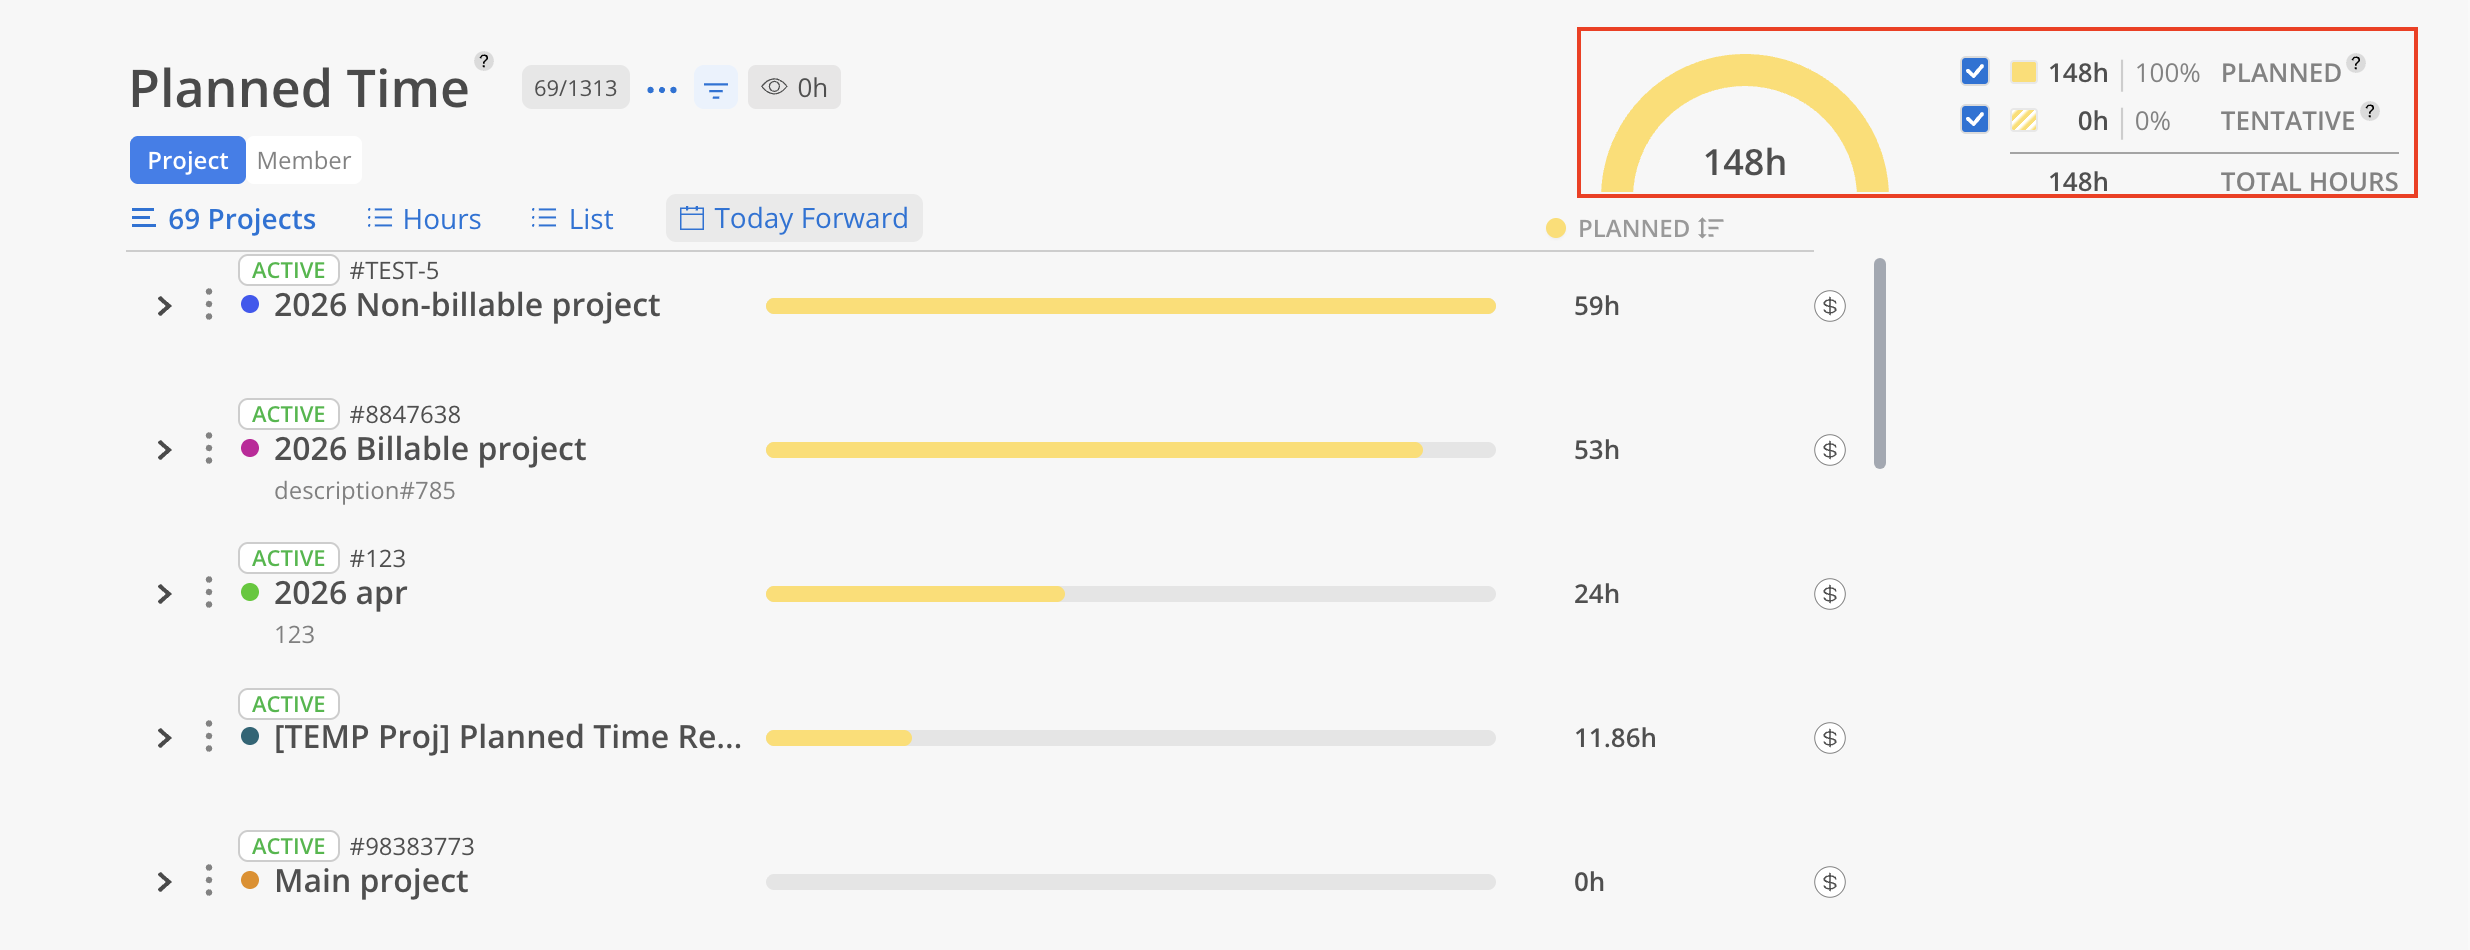This screenshot has width=2470, height=950.
Task: Uncheck the PLANNED hours checkbox
Action: [x=1974, y=72]
